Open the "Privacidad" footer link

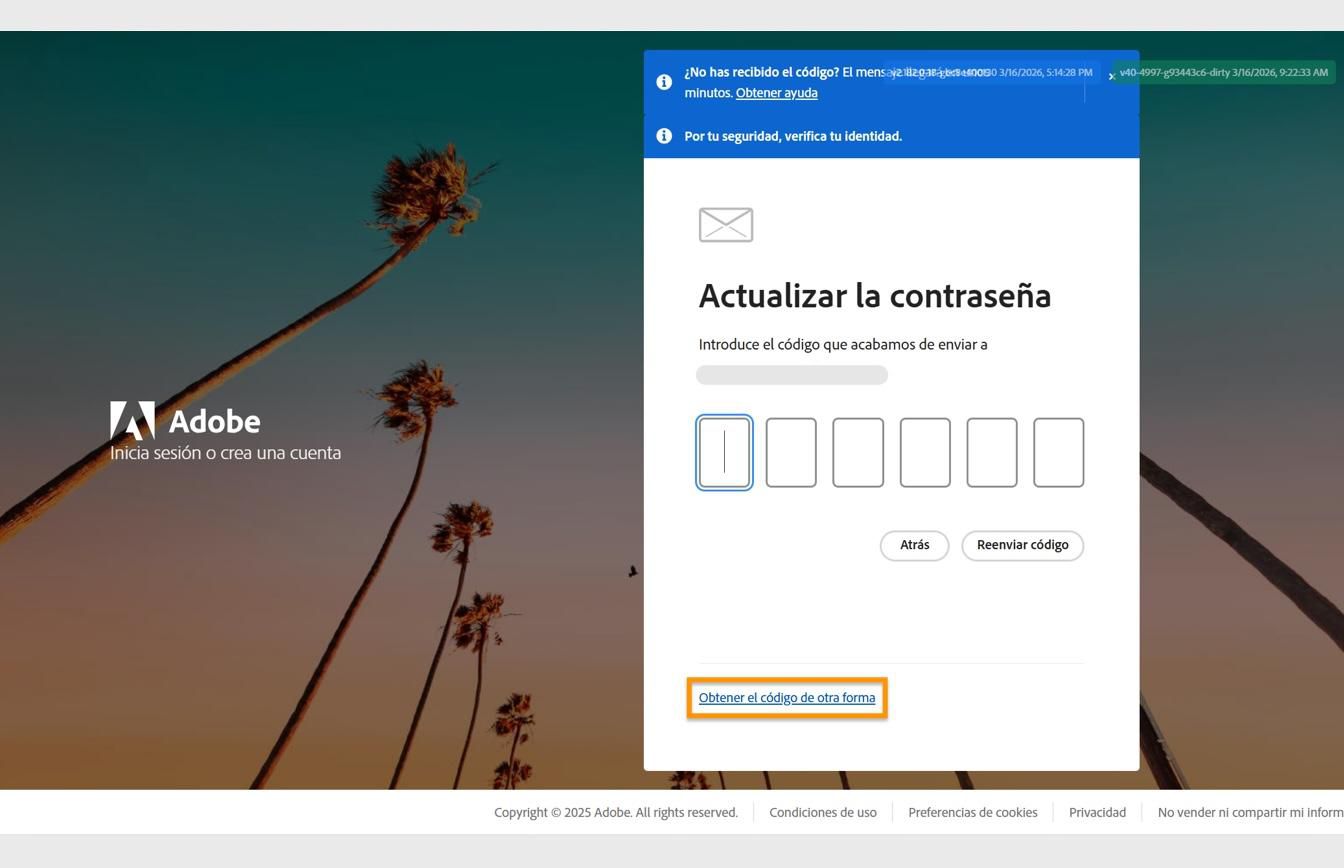click(1096, 812)
